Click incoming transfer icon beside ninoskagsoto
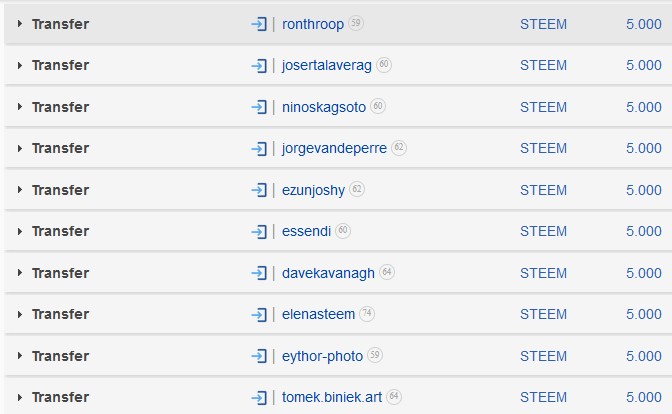 259,107
